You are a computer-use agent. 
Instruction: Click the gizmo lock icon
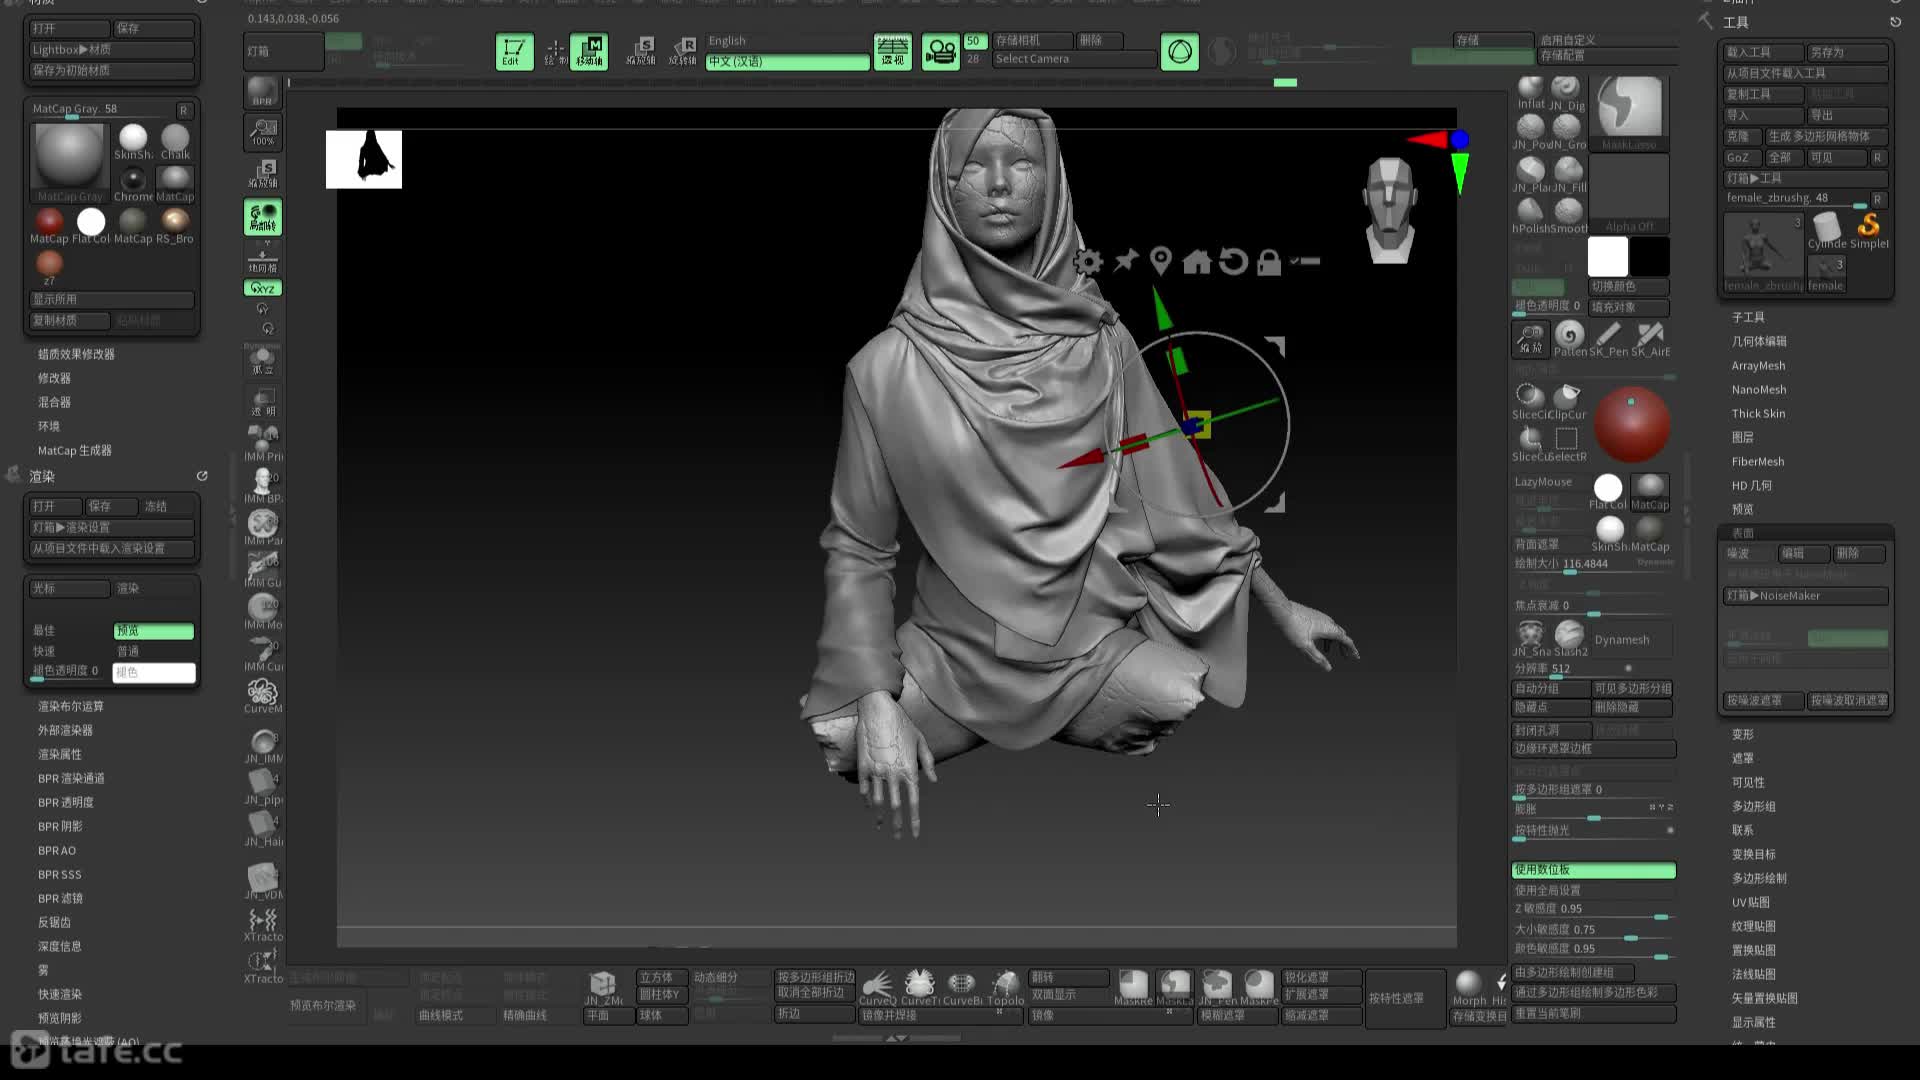click(1269, 262)
